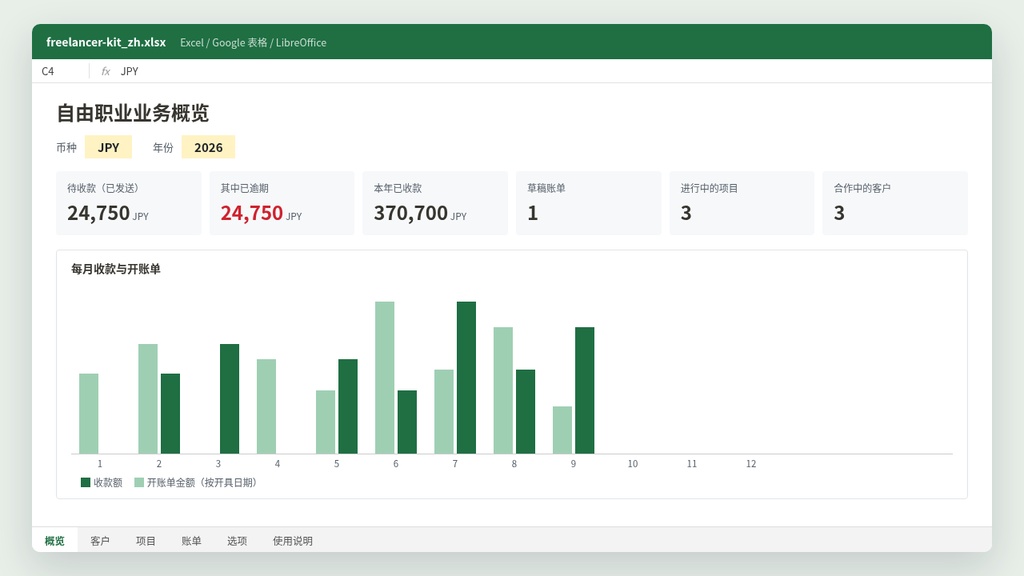Open the 账单 sheet tab
Screen dimensions: 1024x576
(x=191, y=541)
